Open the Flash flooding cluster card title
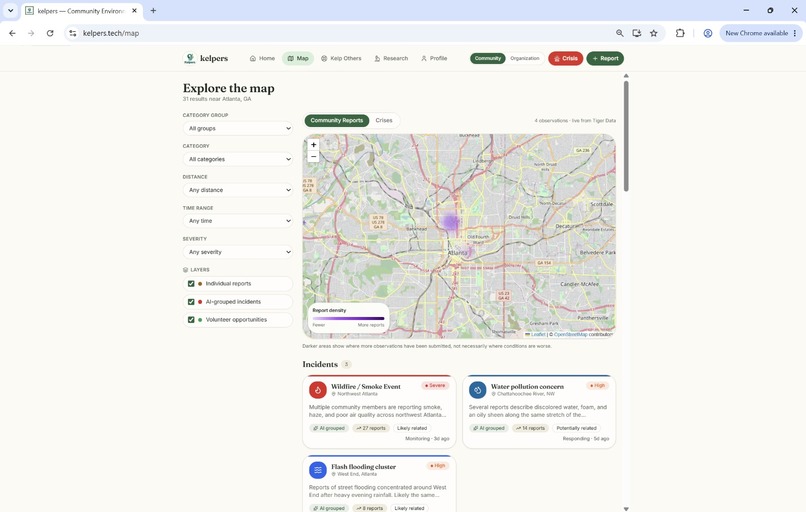806x512 pixels. click(363, 467)
